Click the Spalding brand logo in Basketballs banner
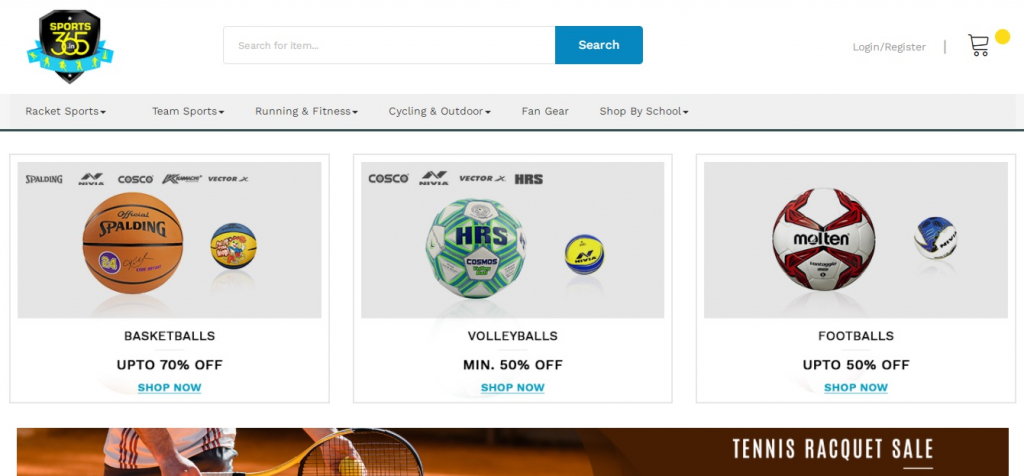The height and width of the screenshot is (476, 1024). 44,179
